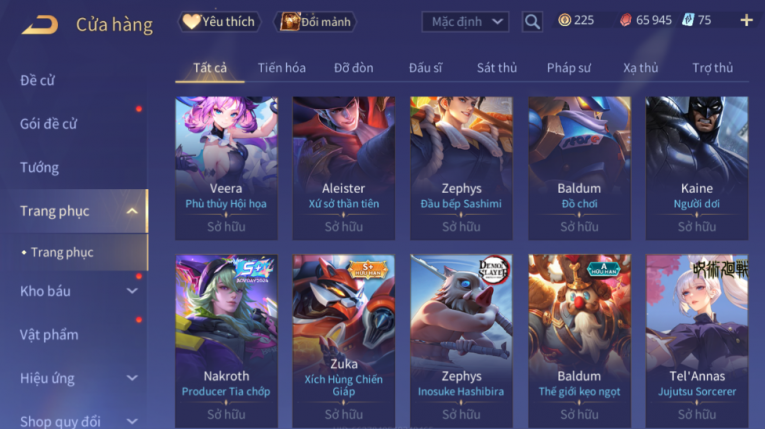Switch to the Sát thủ tab
Image resolution: width=765 pixels, height=429 pixels.
[497, 68]
